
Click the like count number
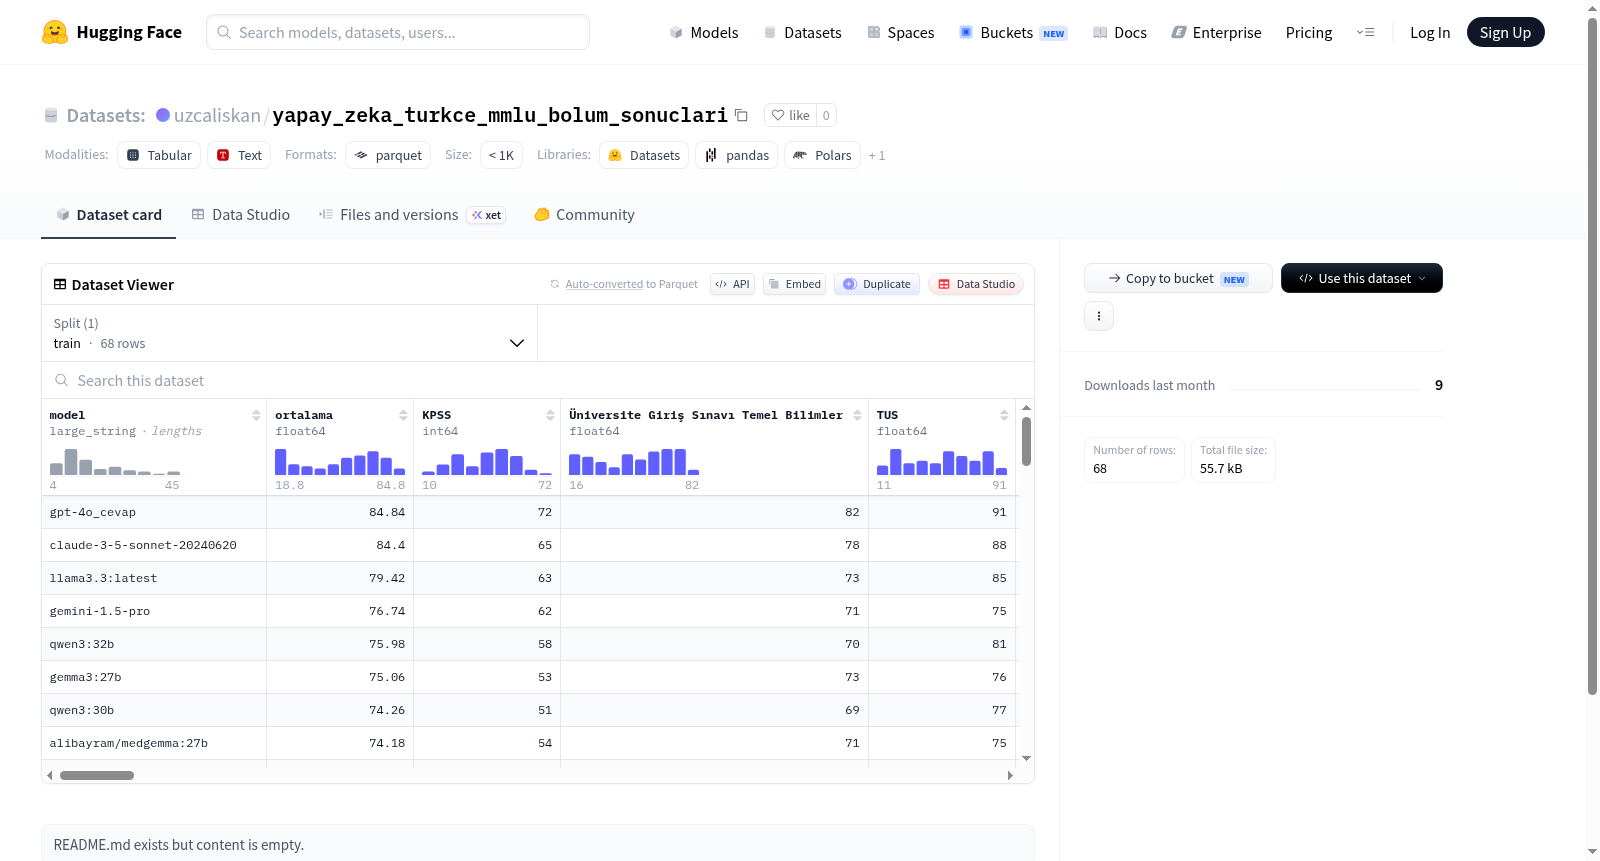point(826,115)
